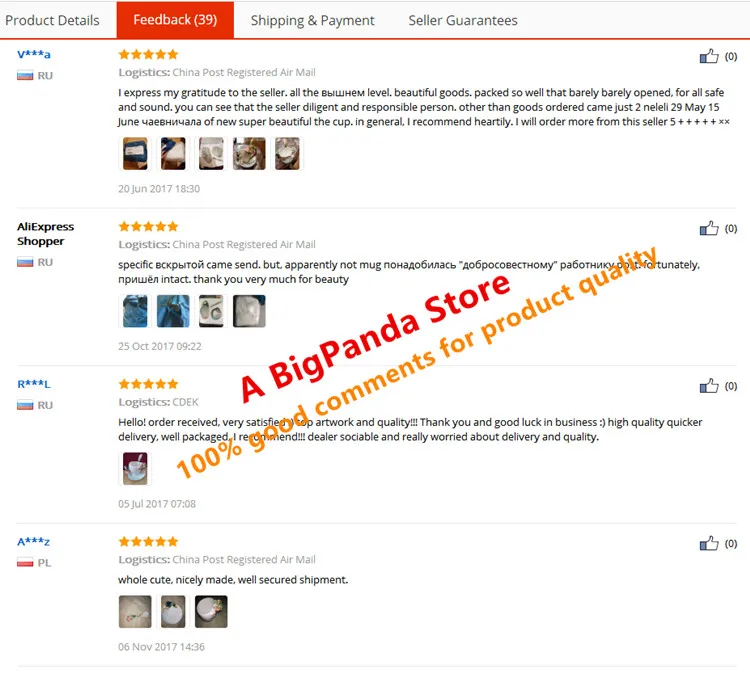Click Polish flag icon beside A***z
The height and width of the screenshot is (673, 750).
coord(25,563)
